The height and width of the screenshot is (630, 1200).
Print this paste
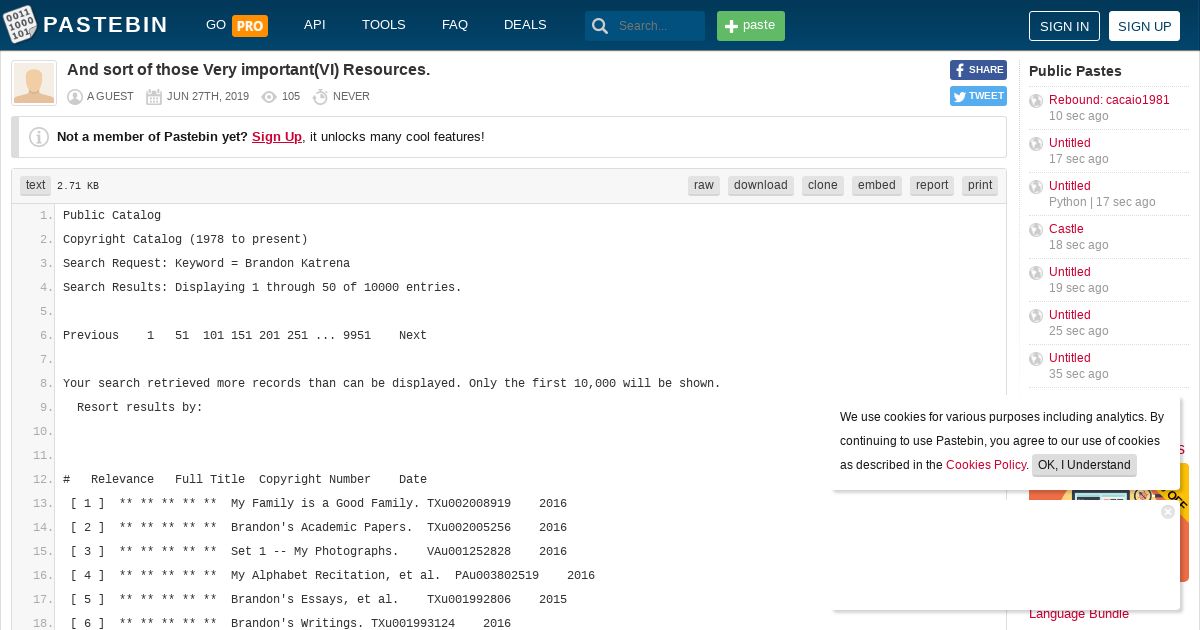(980, 186)
